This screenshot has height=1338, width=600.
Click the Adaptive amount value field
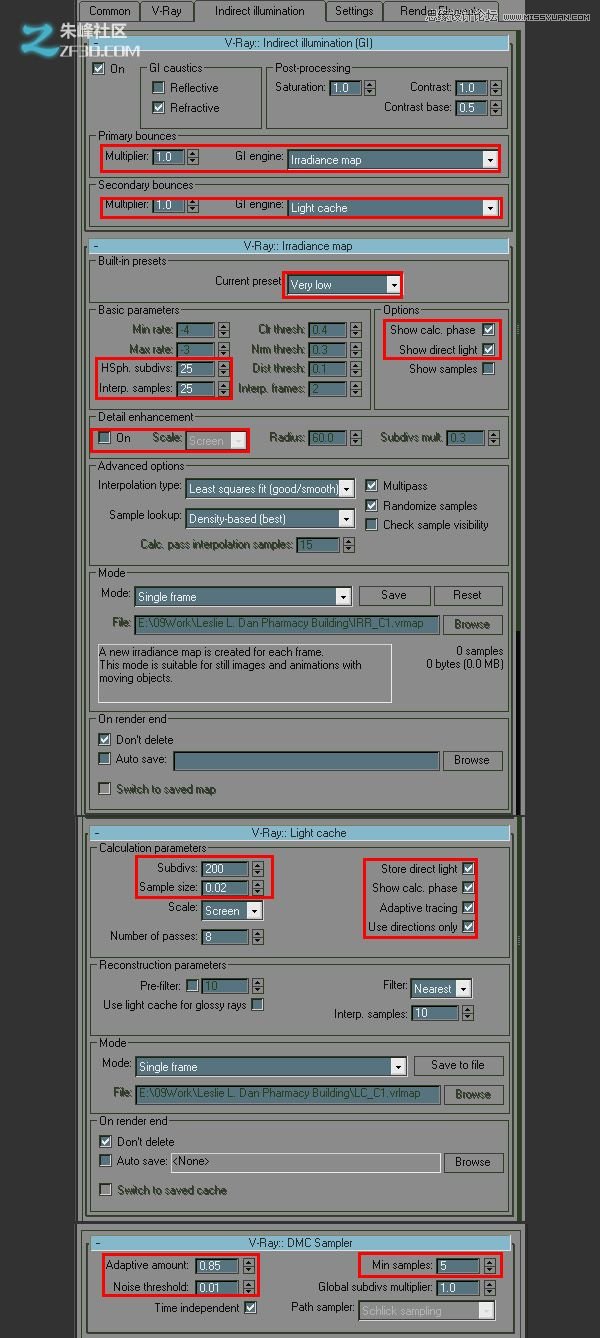point(217,1266)
